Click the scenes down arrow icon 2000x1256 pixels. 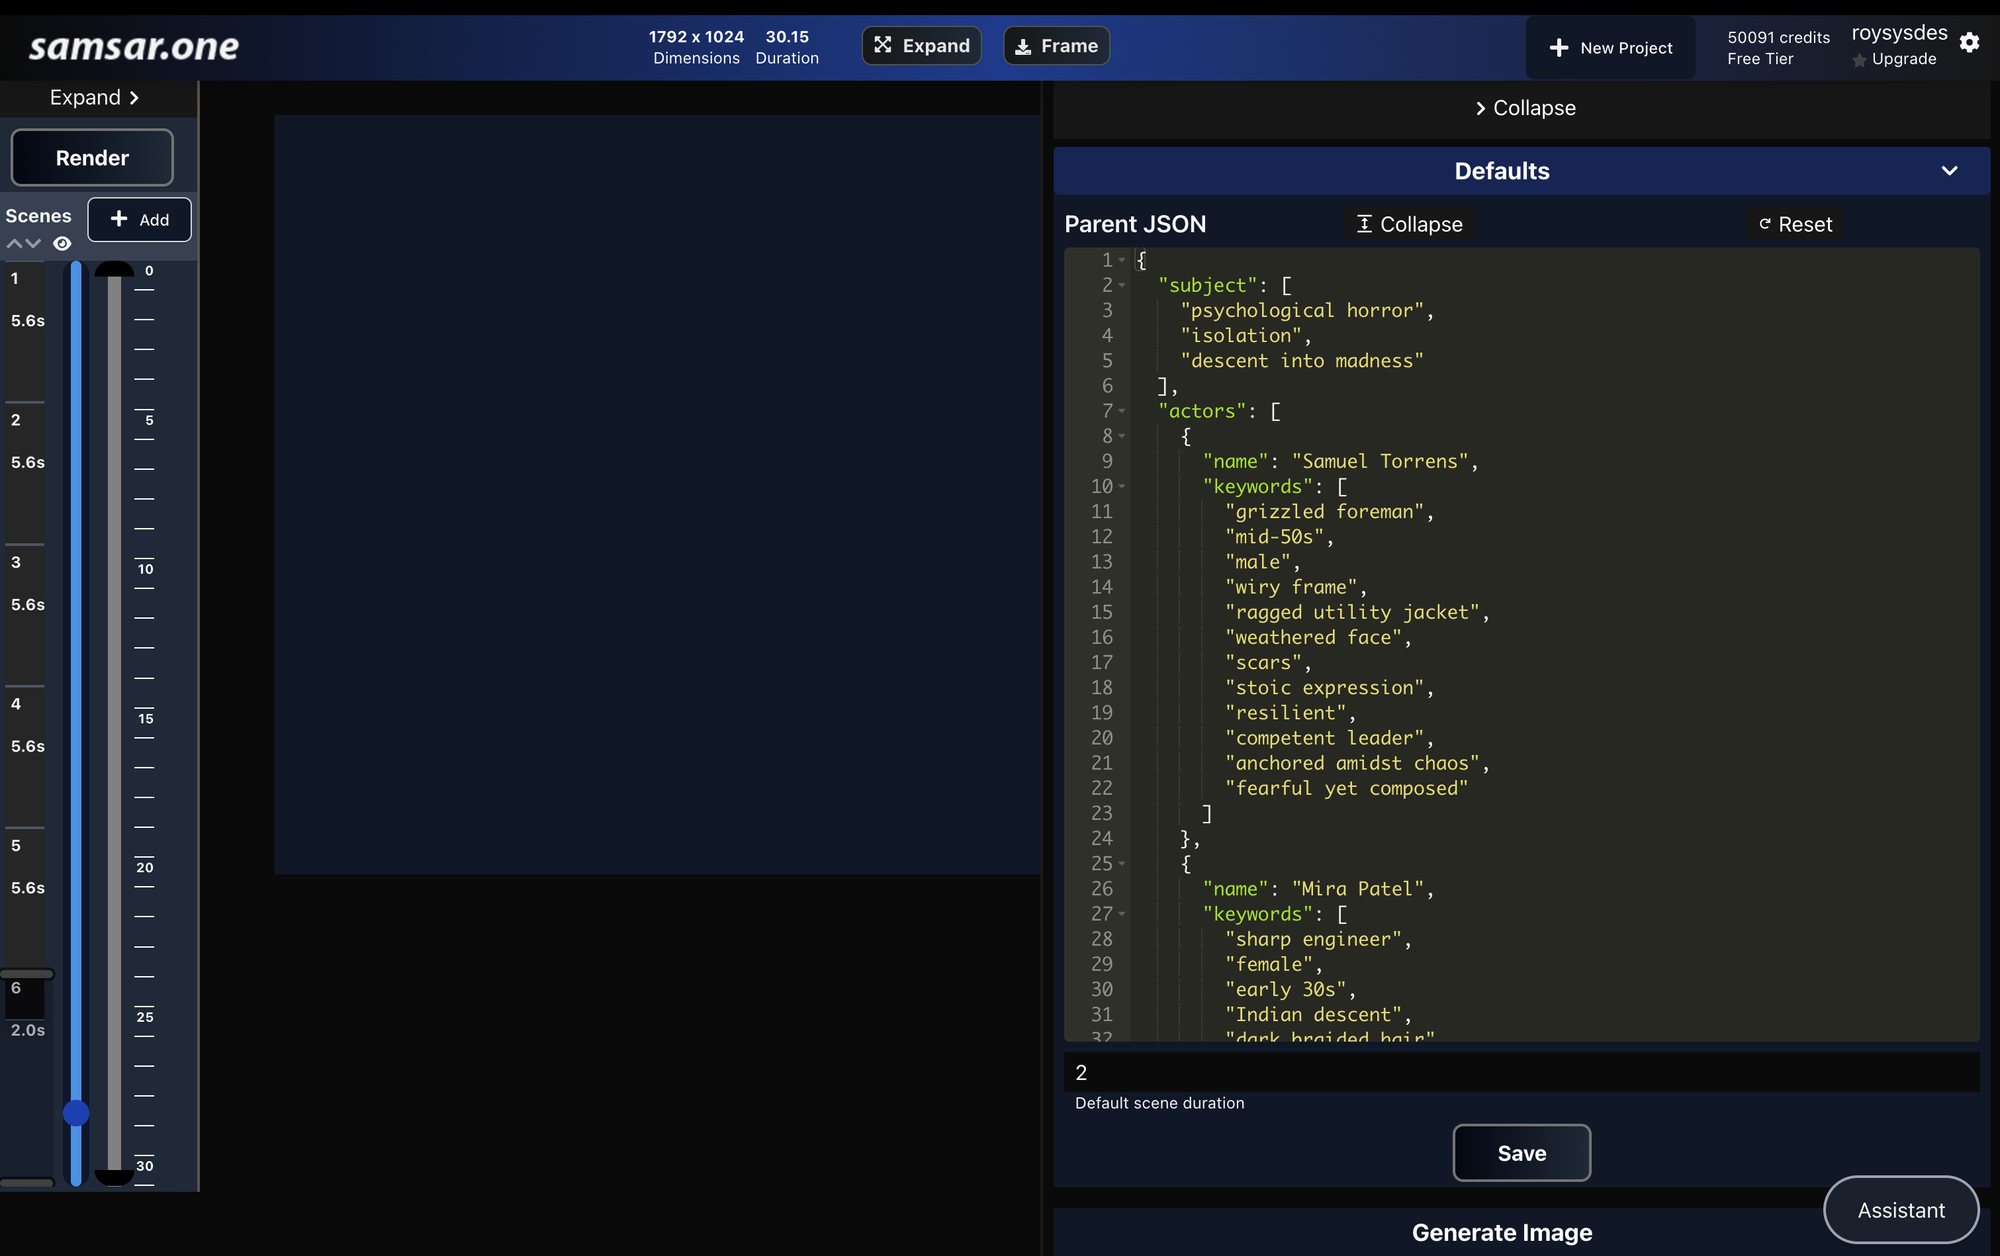[34, 244]
